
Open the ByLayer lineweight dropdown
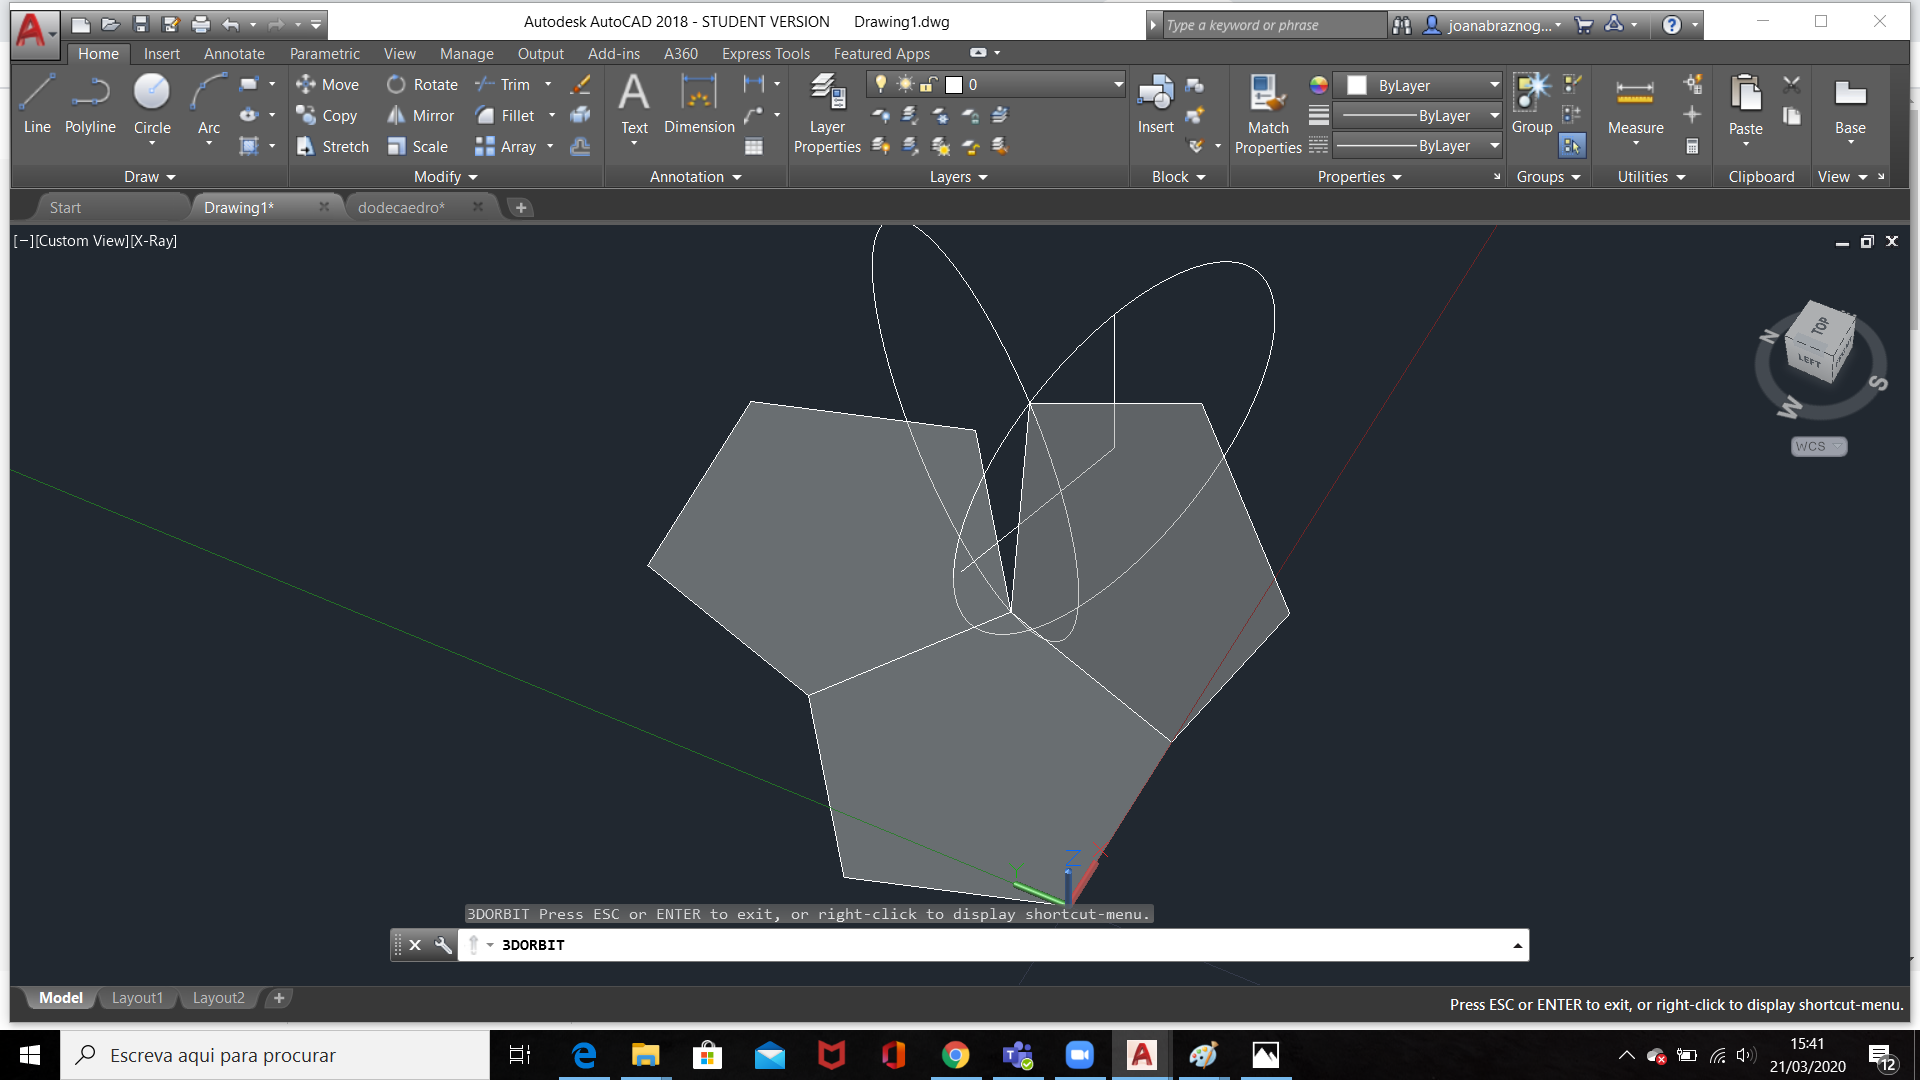point(1494,116)
